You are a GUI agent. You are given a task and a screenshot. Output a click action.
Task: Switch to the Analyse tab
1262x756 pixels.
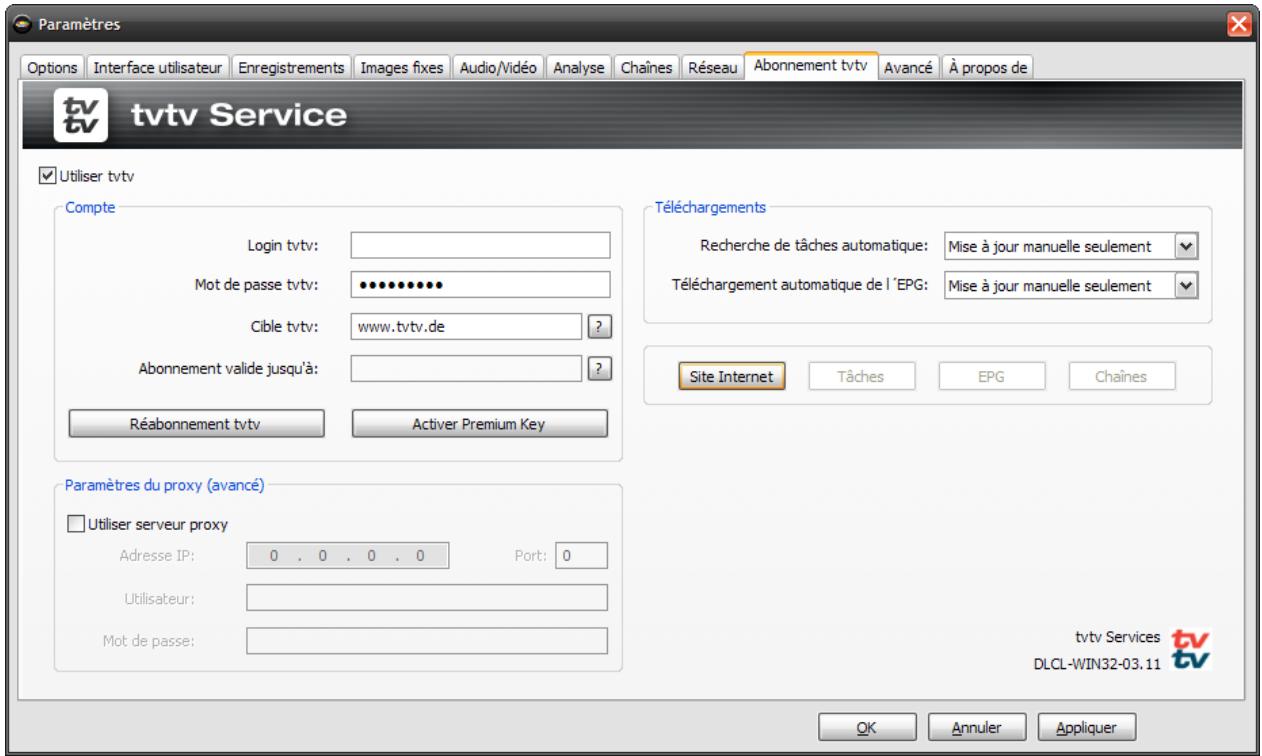[579, 67]
